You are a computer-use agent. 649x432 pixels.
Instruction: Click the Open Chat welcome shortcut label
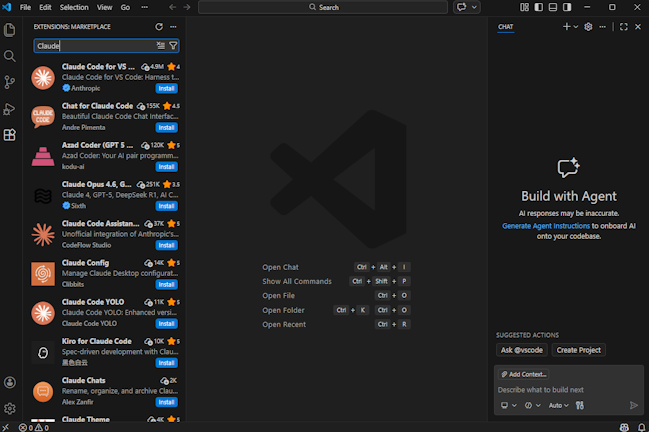[x=280, y=267]
